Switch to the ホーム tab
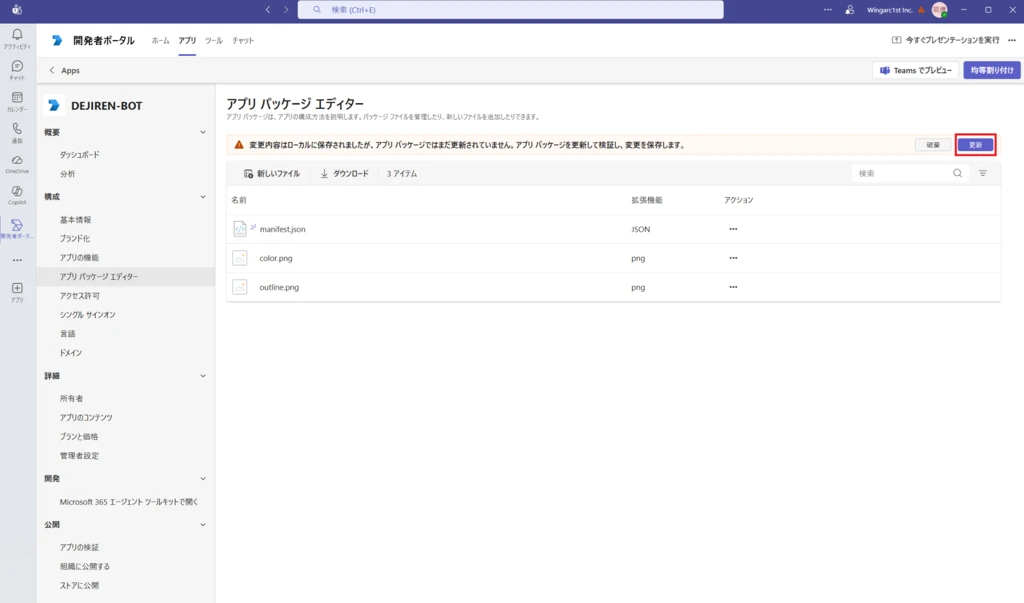The height and width of the screenshot is (603, 1024). coord(160,41)
